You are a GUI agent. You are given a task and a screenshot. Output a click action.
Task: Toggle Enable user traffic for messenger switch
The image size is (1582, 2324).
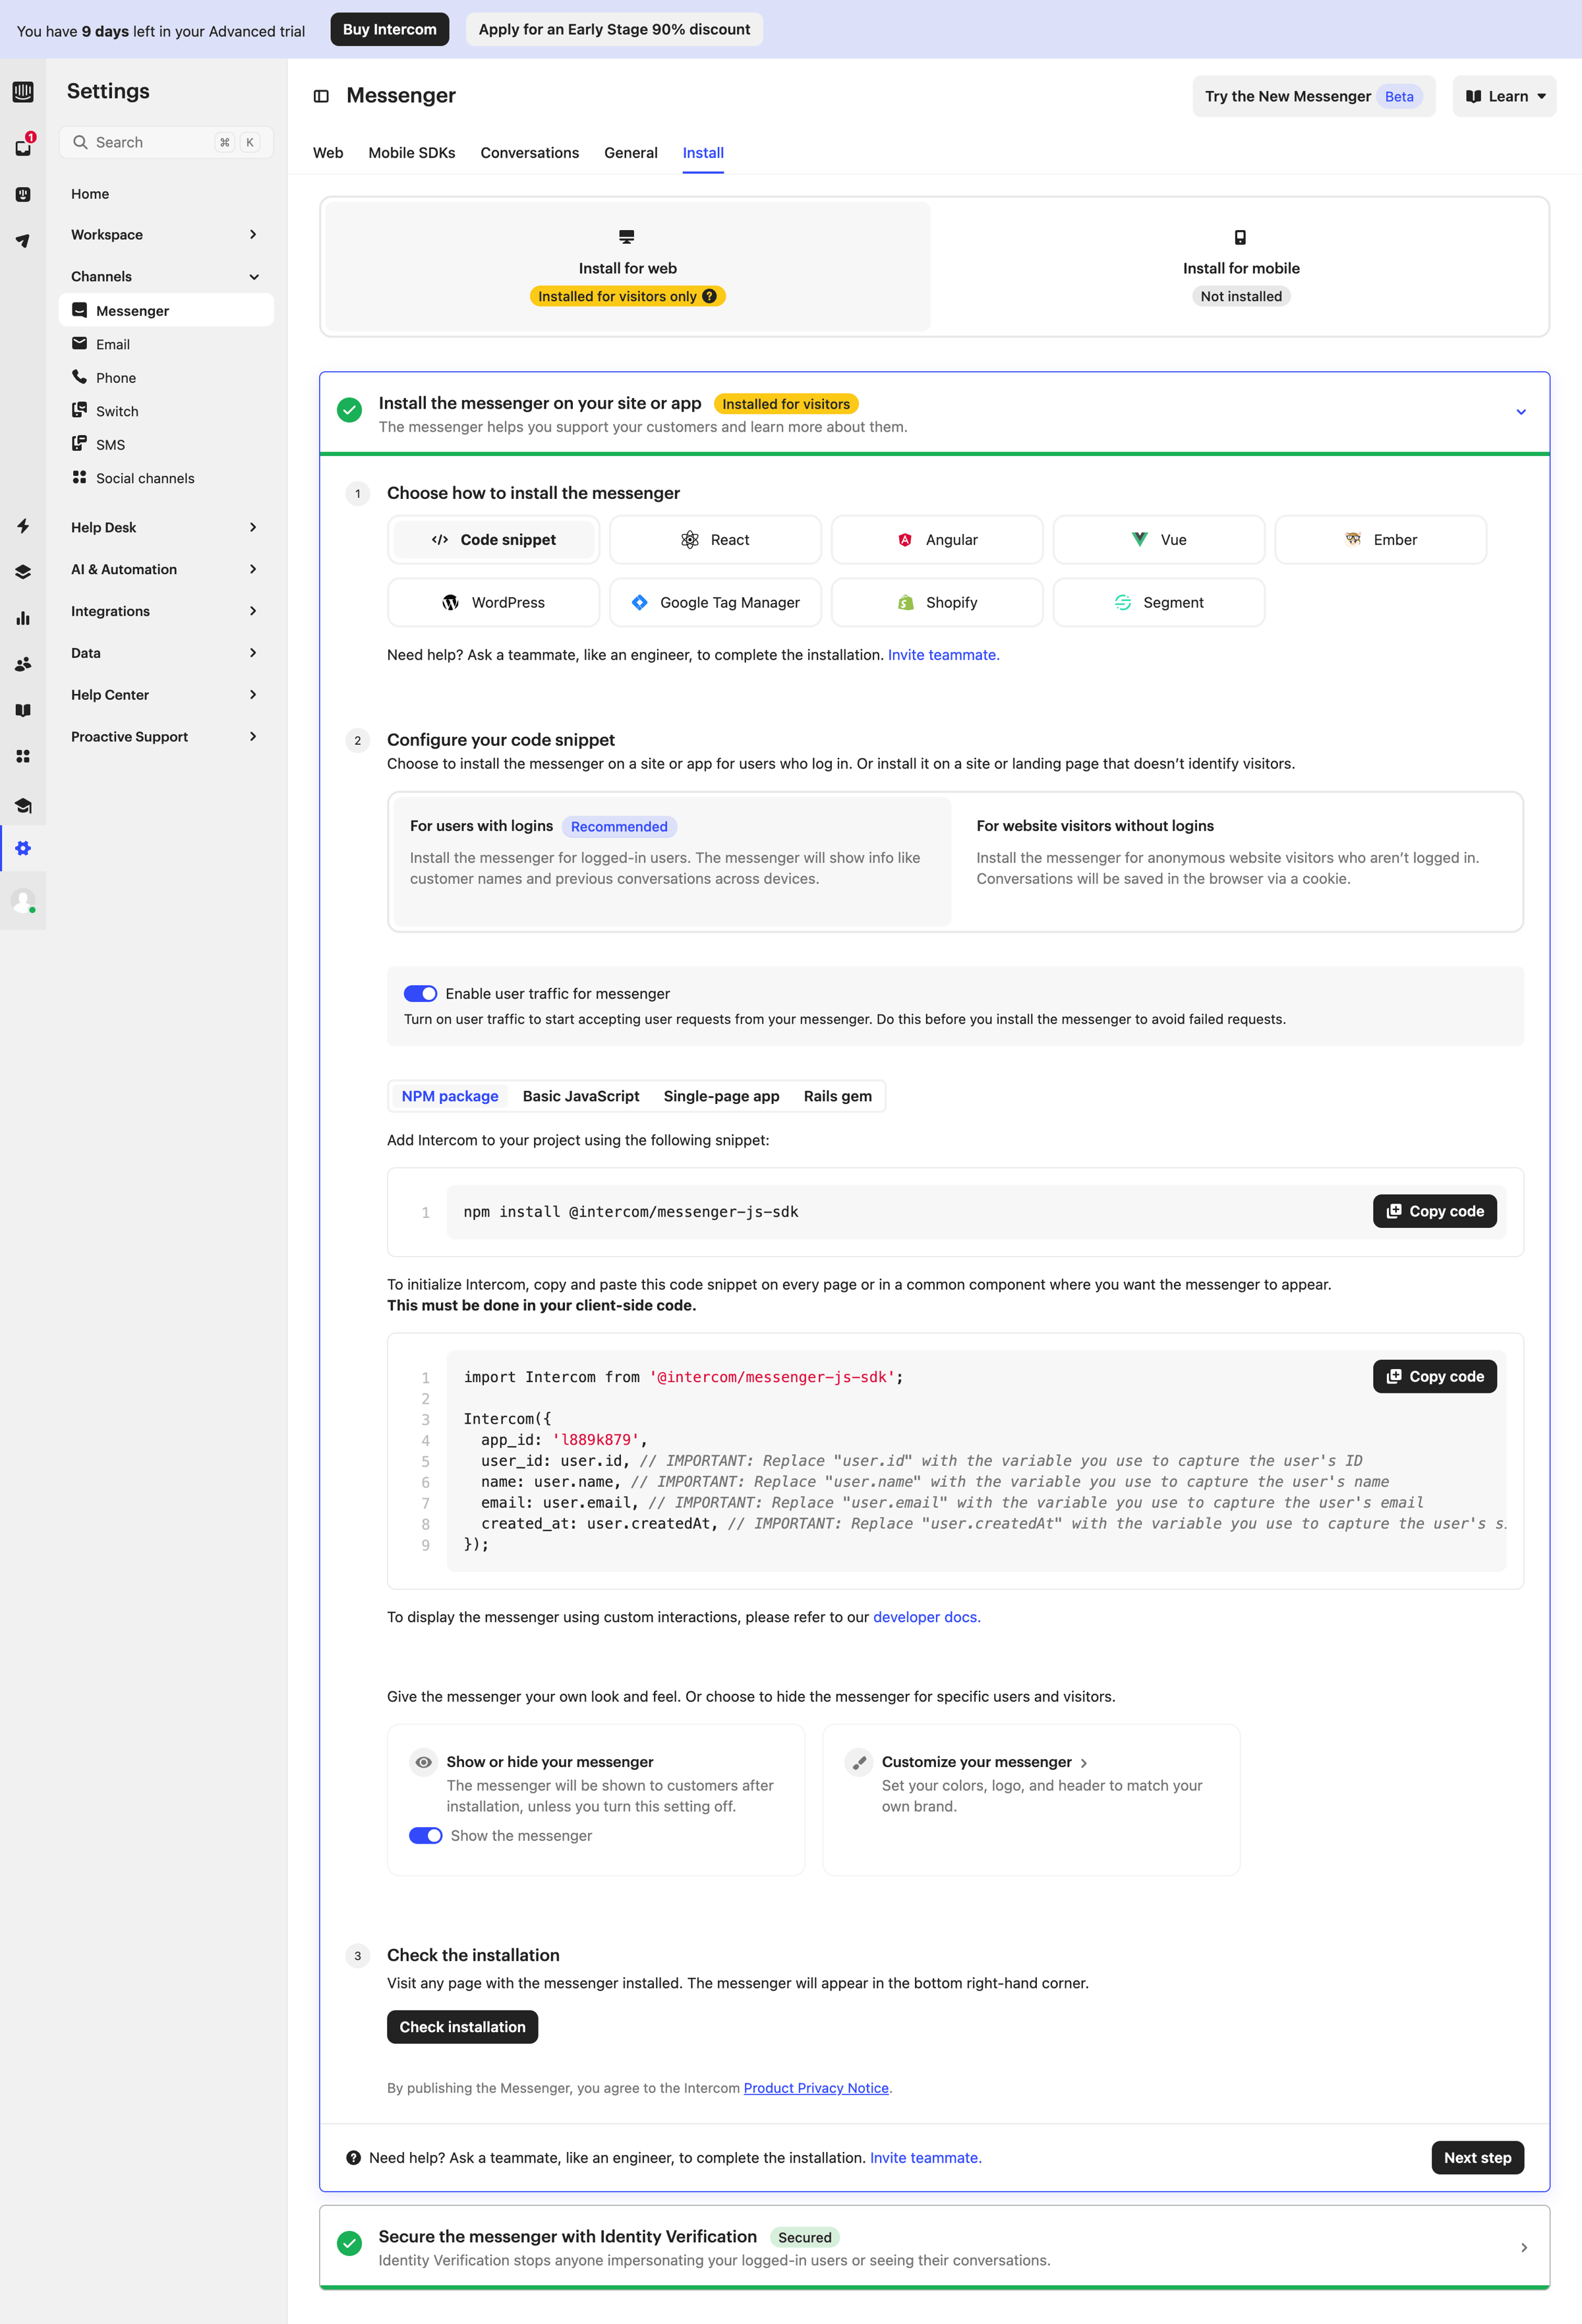click(420, 993)
